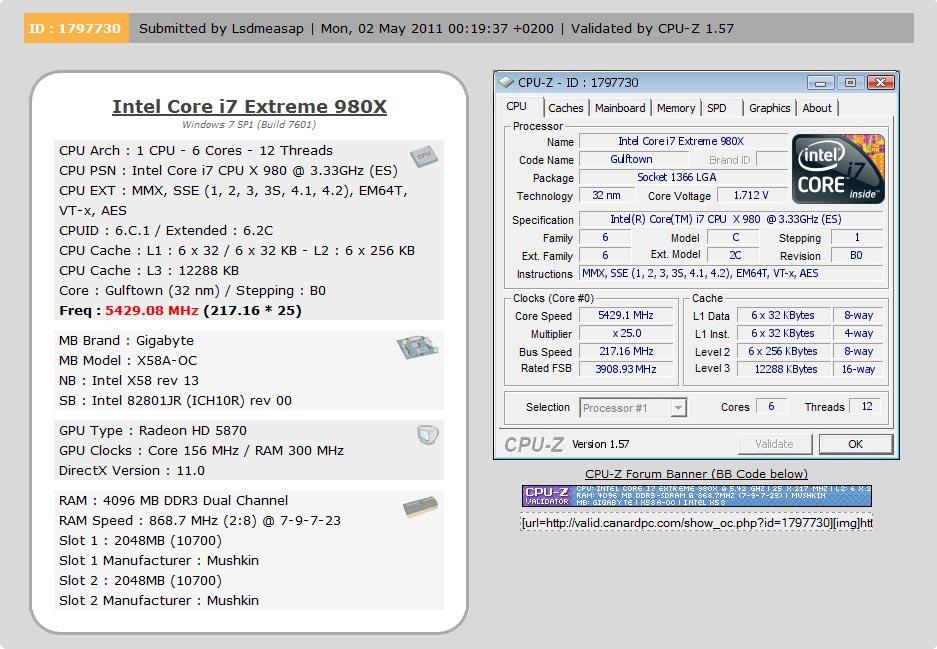Click the Technology value 32 nm

(x=607, y=195)
